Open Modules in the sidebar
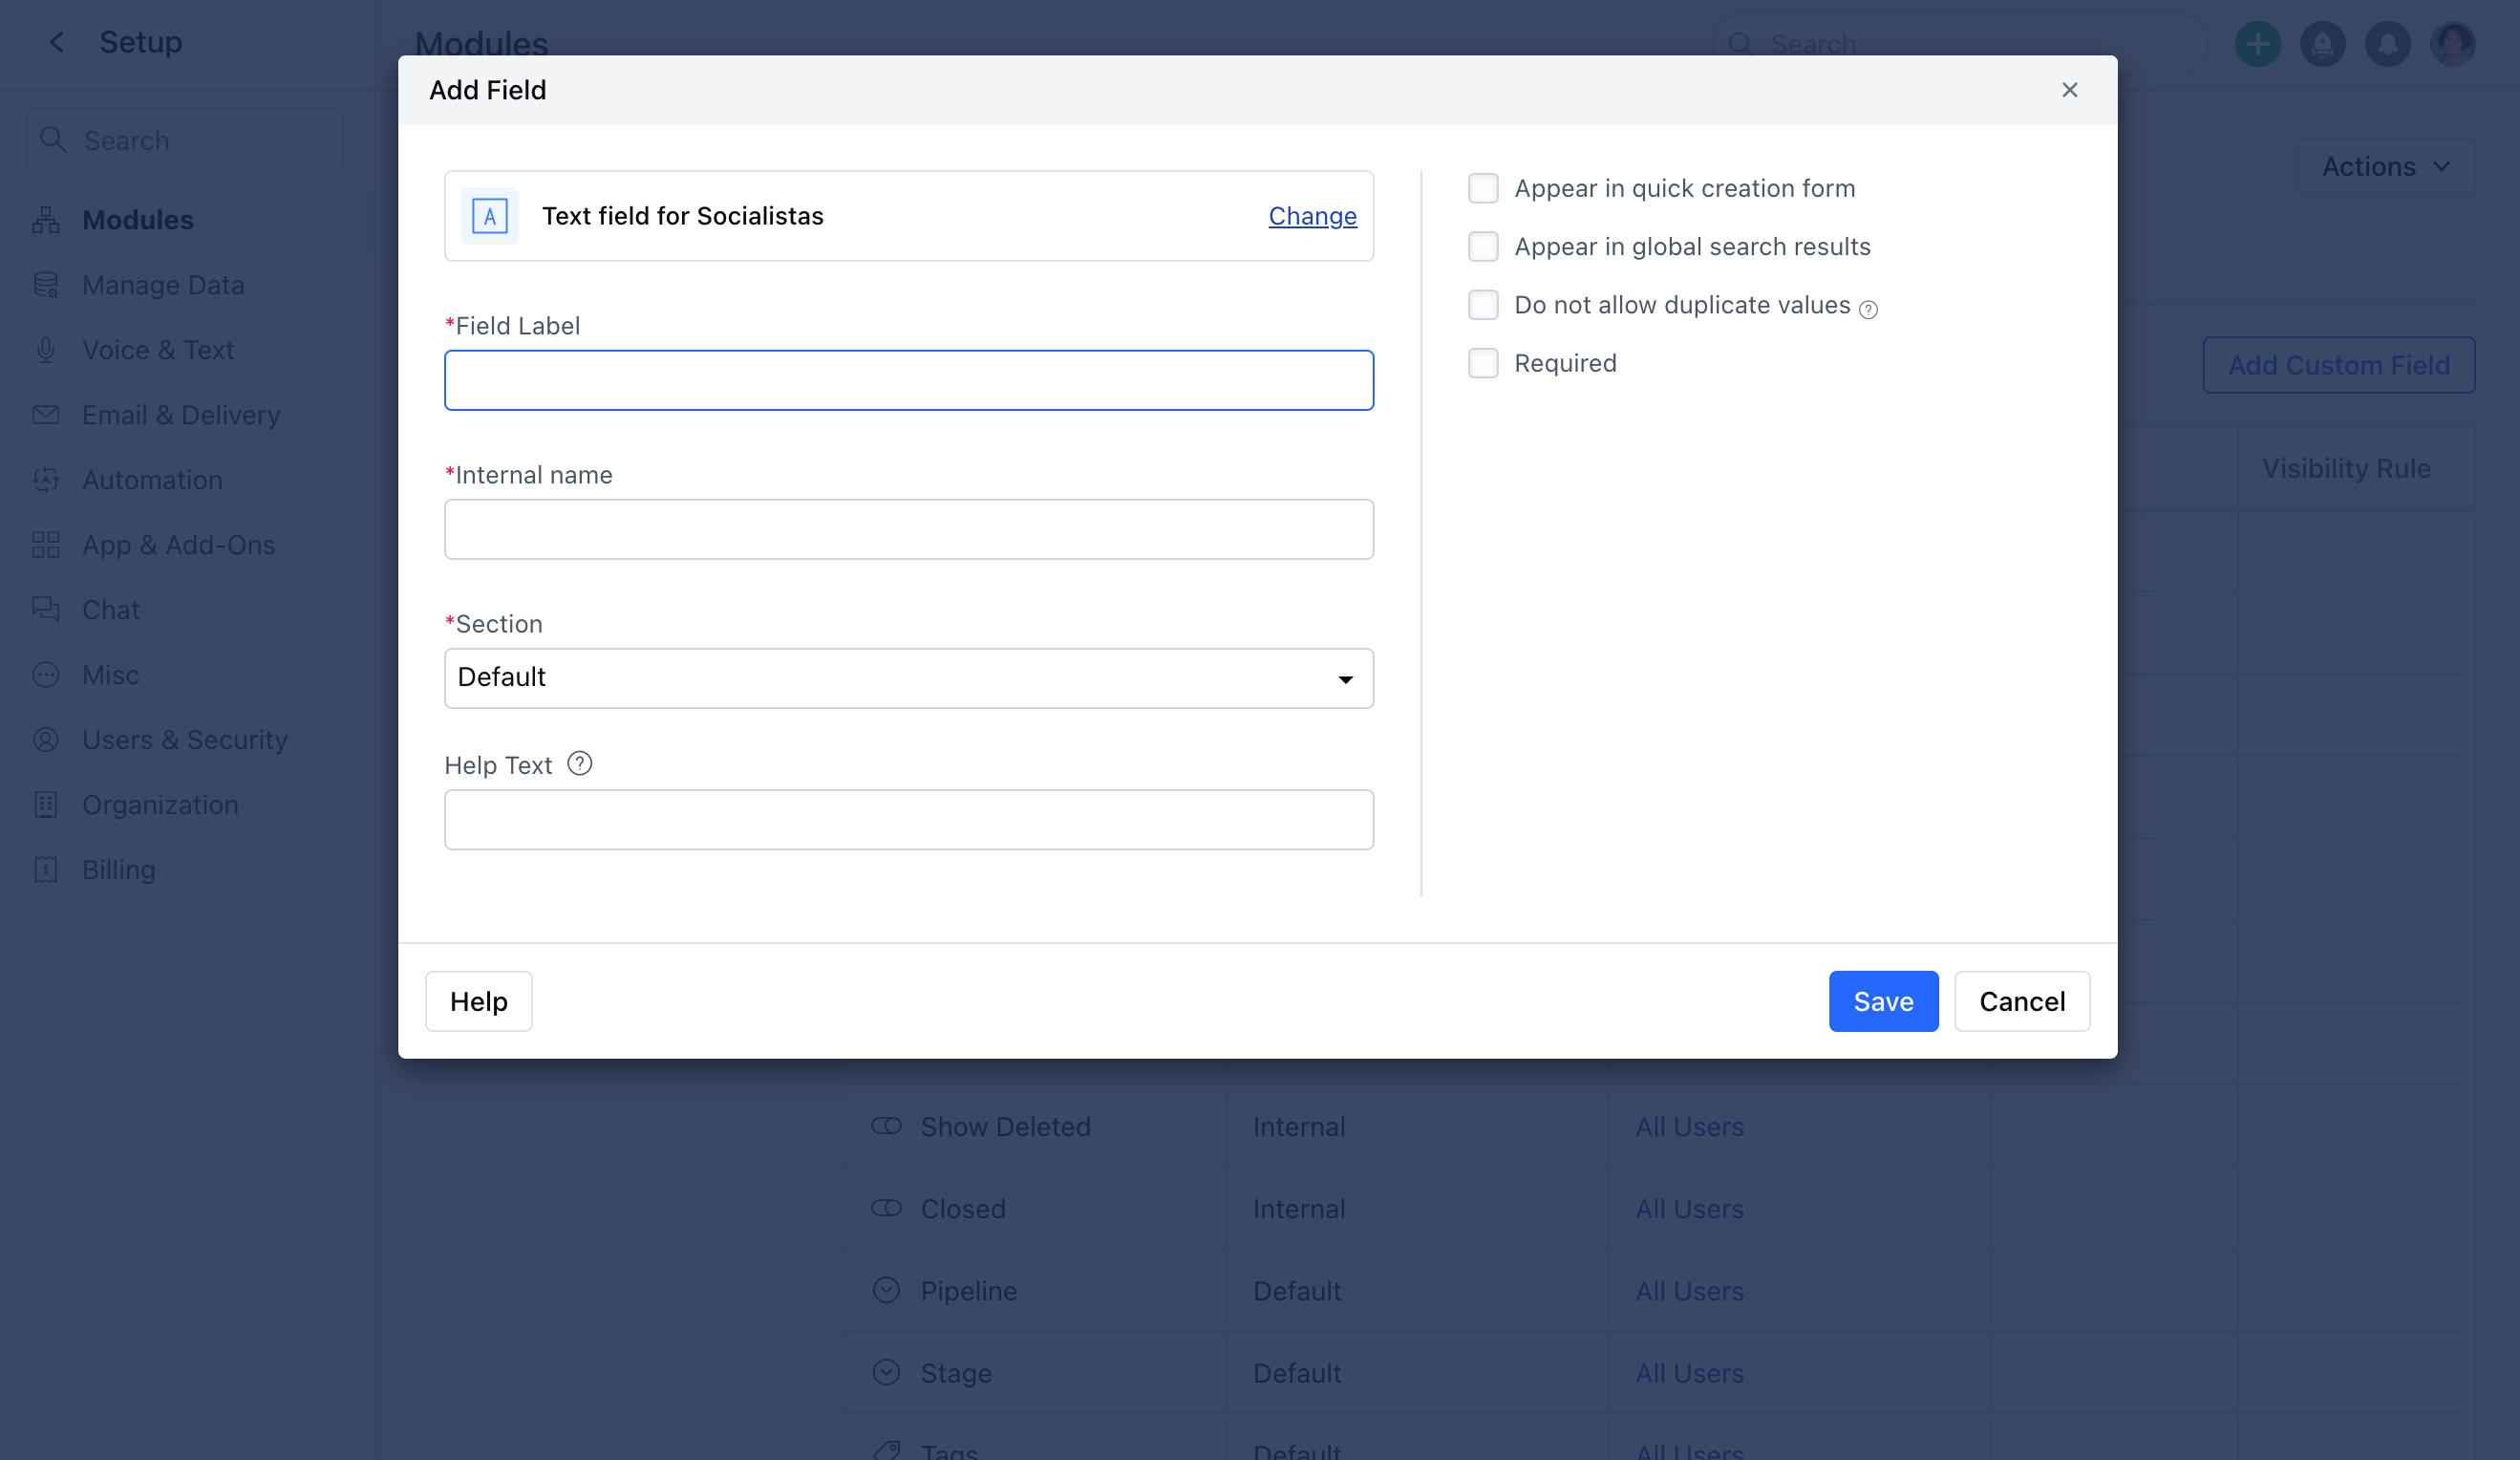The width and height of the screenshot is (2520, 1460). click(x=138, y=220)
